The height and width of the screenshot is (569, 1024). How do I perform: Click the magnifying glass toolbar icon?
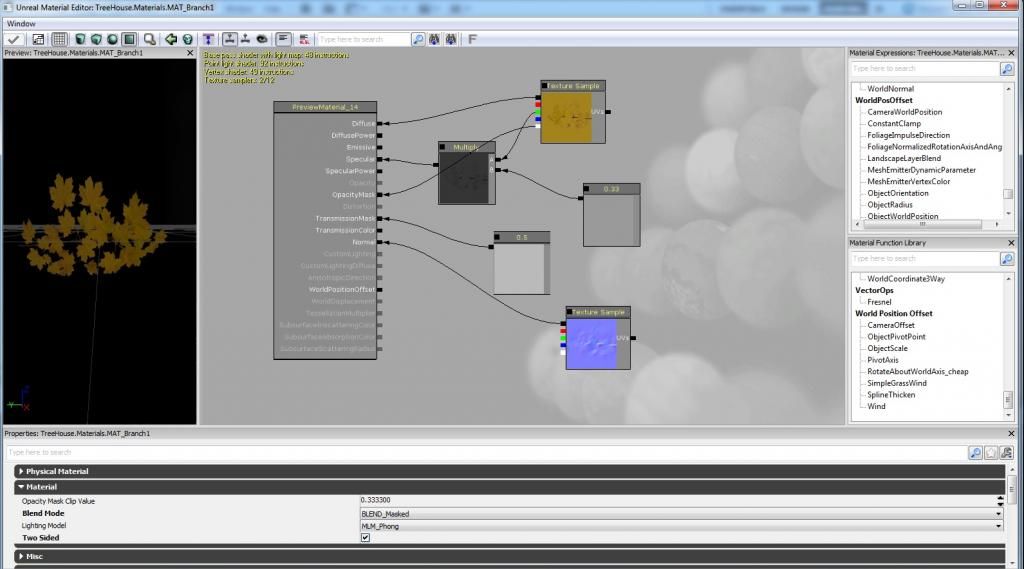(x=150, y=39)
